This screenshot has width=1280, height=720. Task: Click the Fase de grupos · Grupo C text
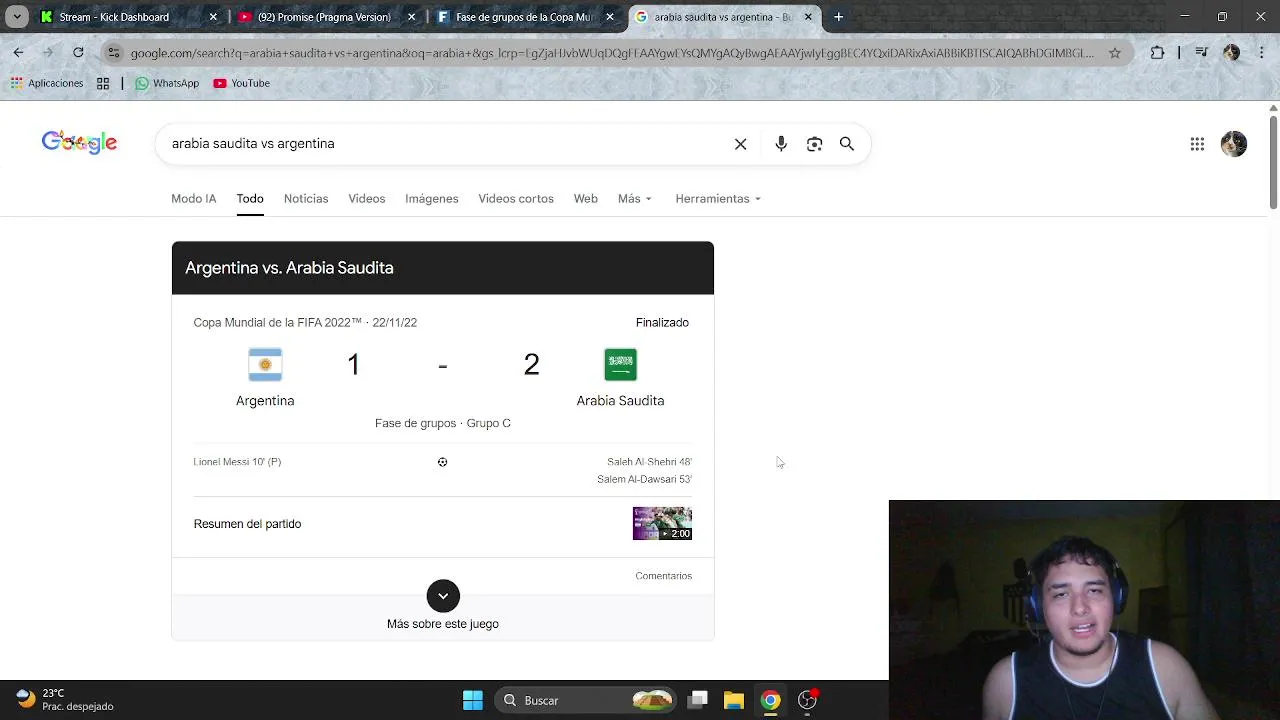click(443, 423)
